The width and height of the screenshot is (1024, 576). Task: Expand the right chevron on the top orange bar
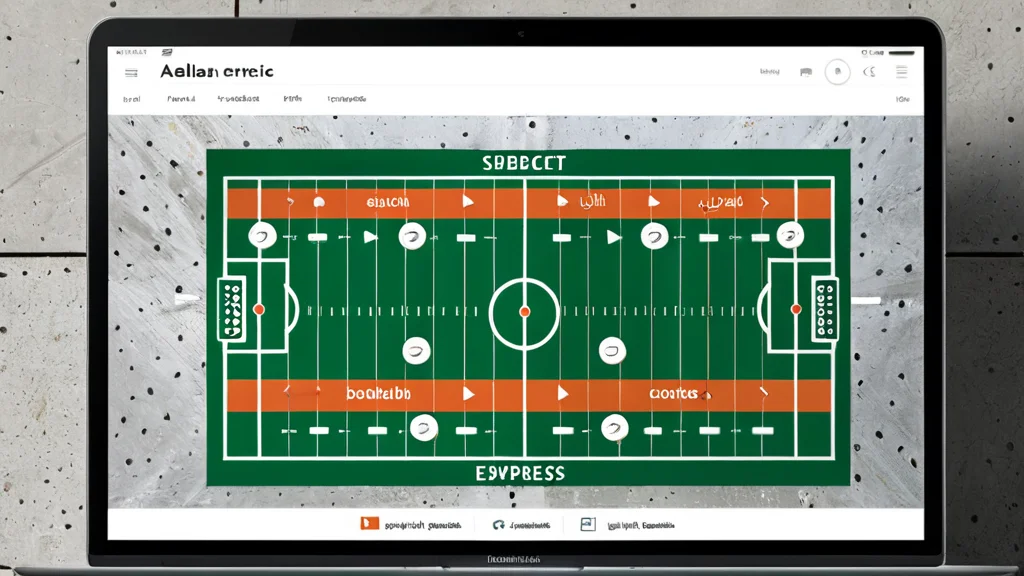(765, 202)
